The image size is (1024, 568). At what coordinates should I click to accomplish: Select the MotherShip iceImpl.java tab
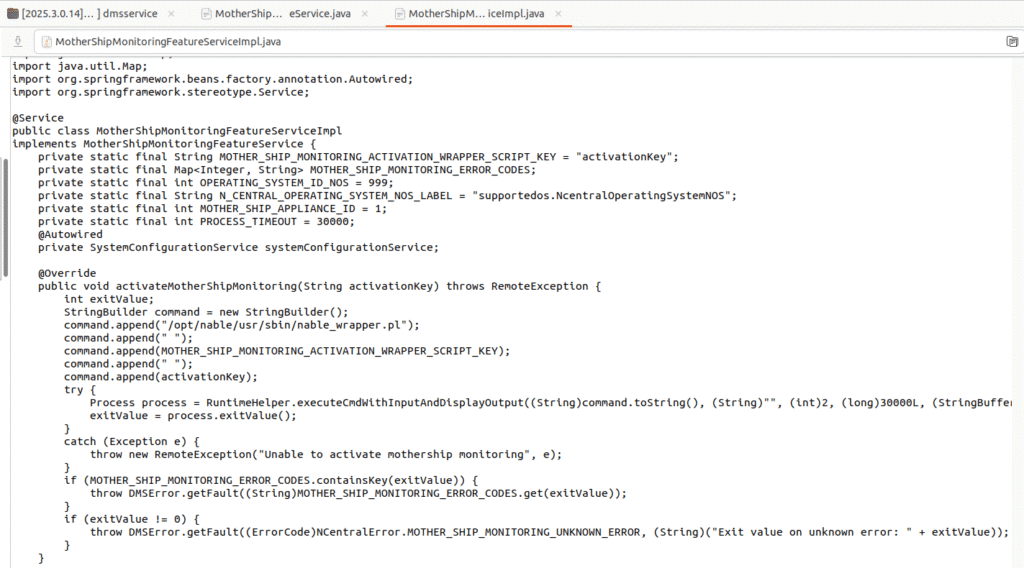click(x=475, y=14)
